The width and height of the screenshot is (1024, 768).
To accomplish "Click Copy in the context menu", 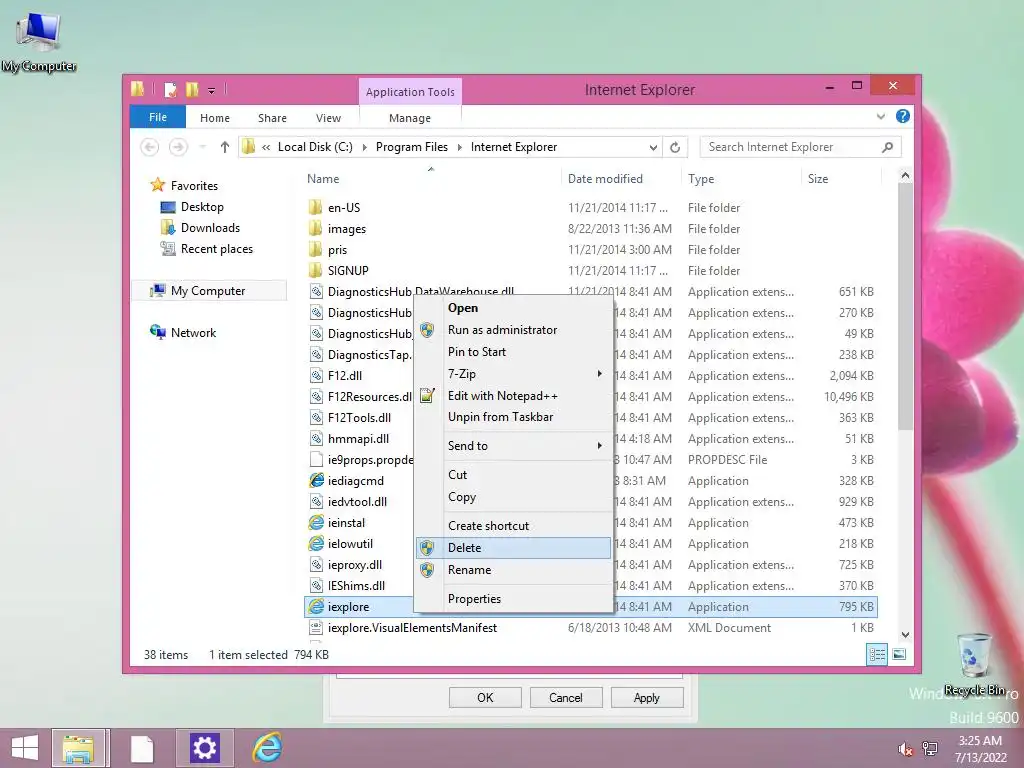I will 513,497.
